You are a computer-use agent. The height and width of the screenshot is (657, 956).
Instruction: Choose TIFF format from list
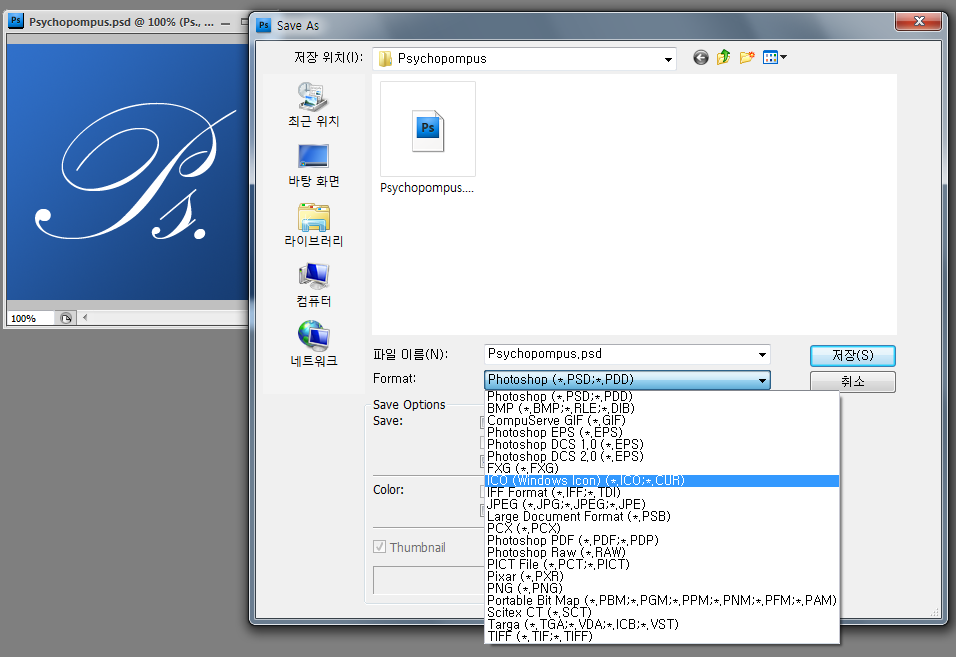coord(662,636)
